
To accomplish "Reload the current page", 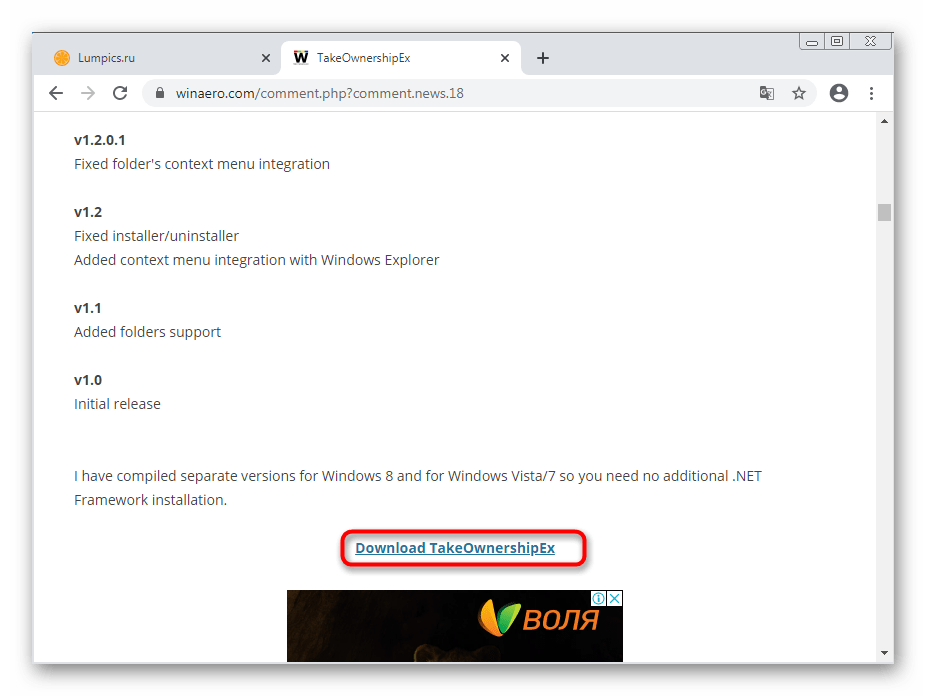I will [120, 93].
